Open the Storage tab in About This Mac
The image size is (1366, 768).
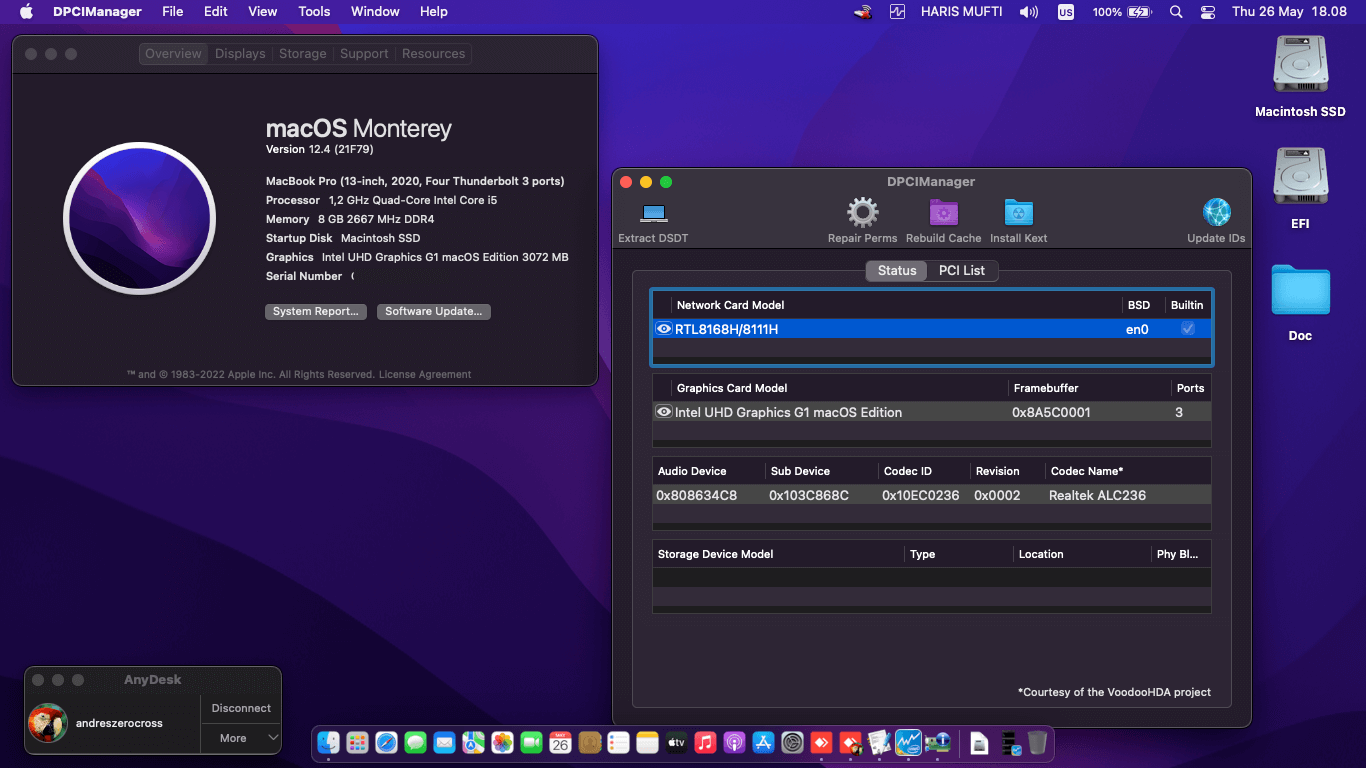(303, 54)
